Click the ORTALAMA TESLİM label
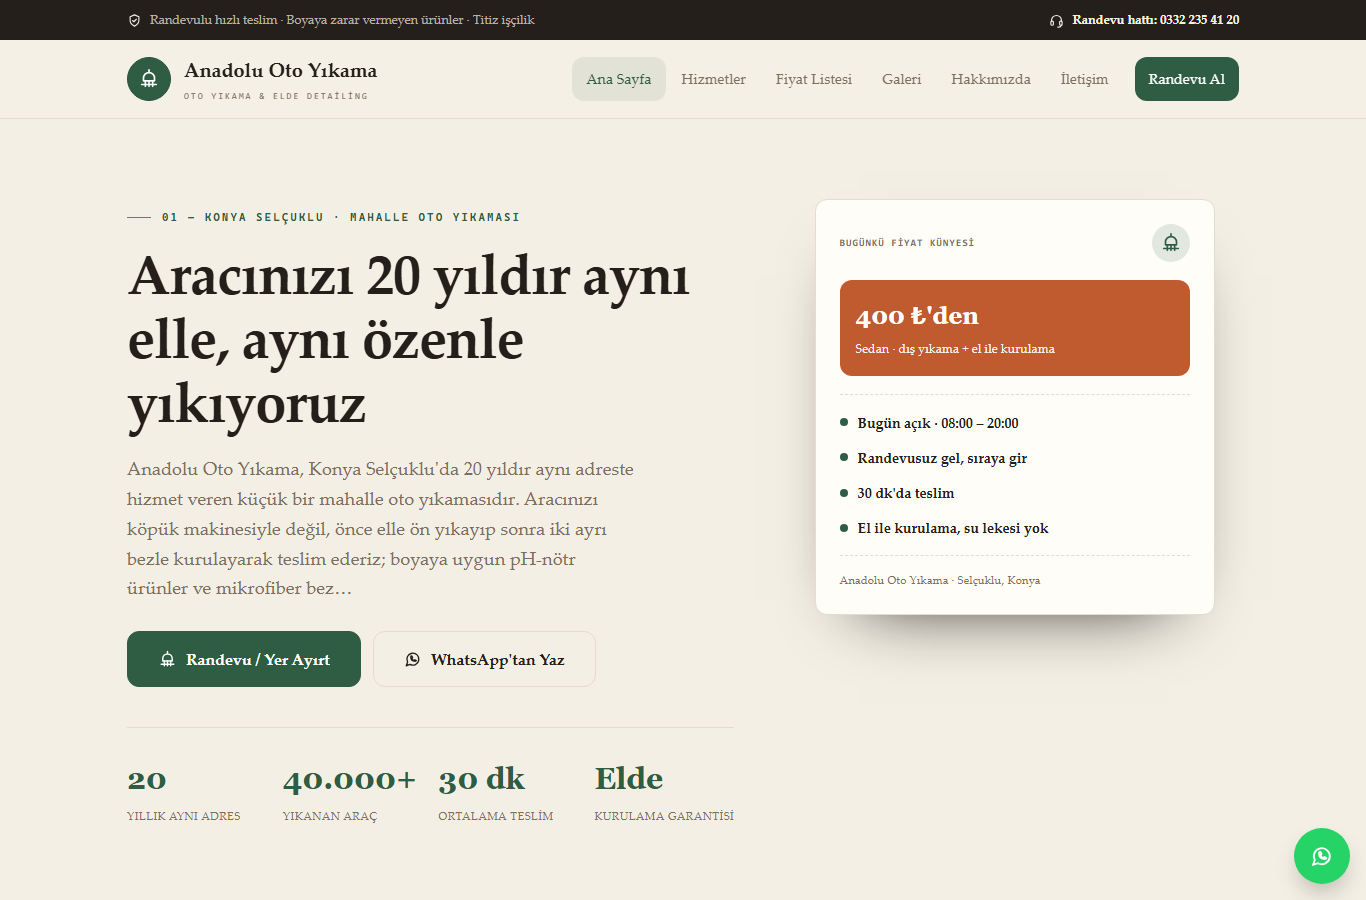Image resolution: width=1366 pixels, height=900 pixels. 496,816
